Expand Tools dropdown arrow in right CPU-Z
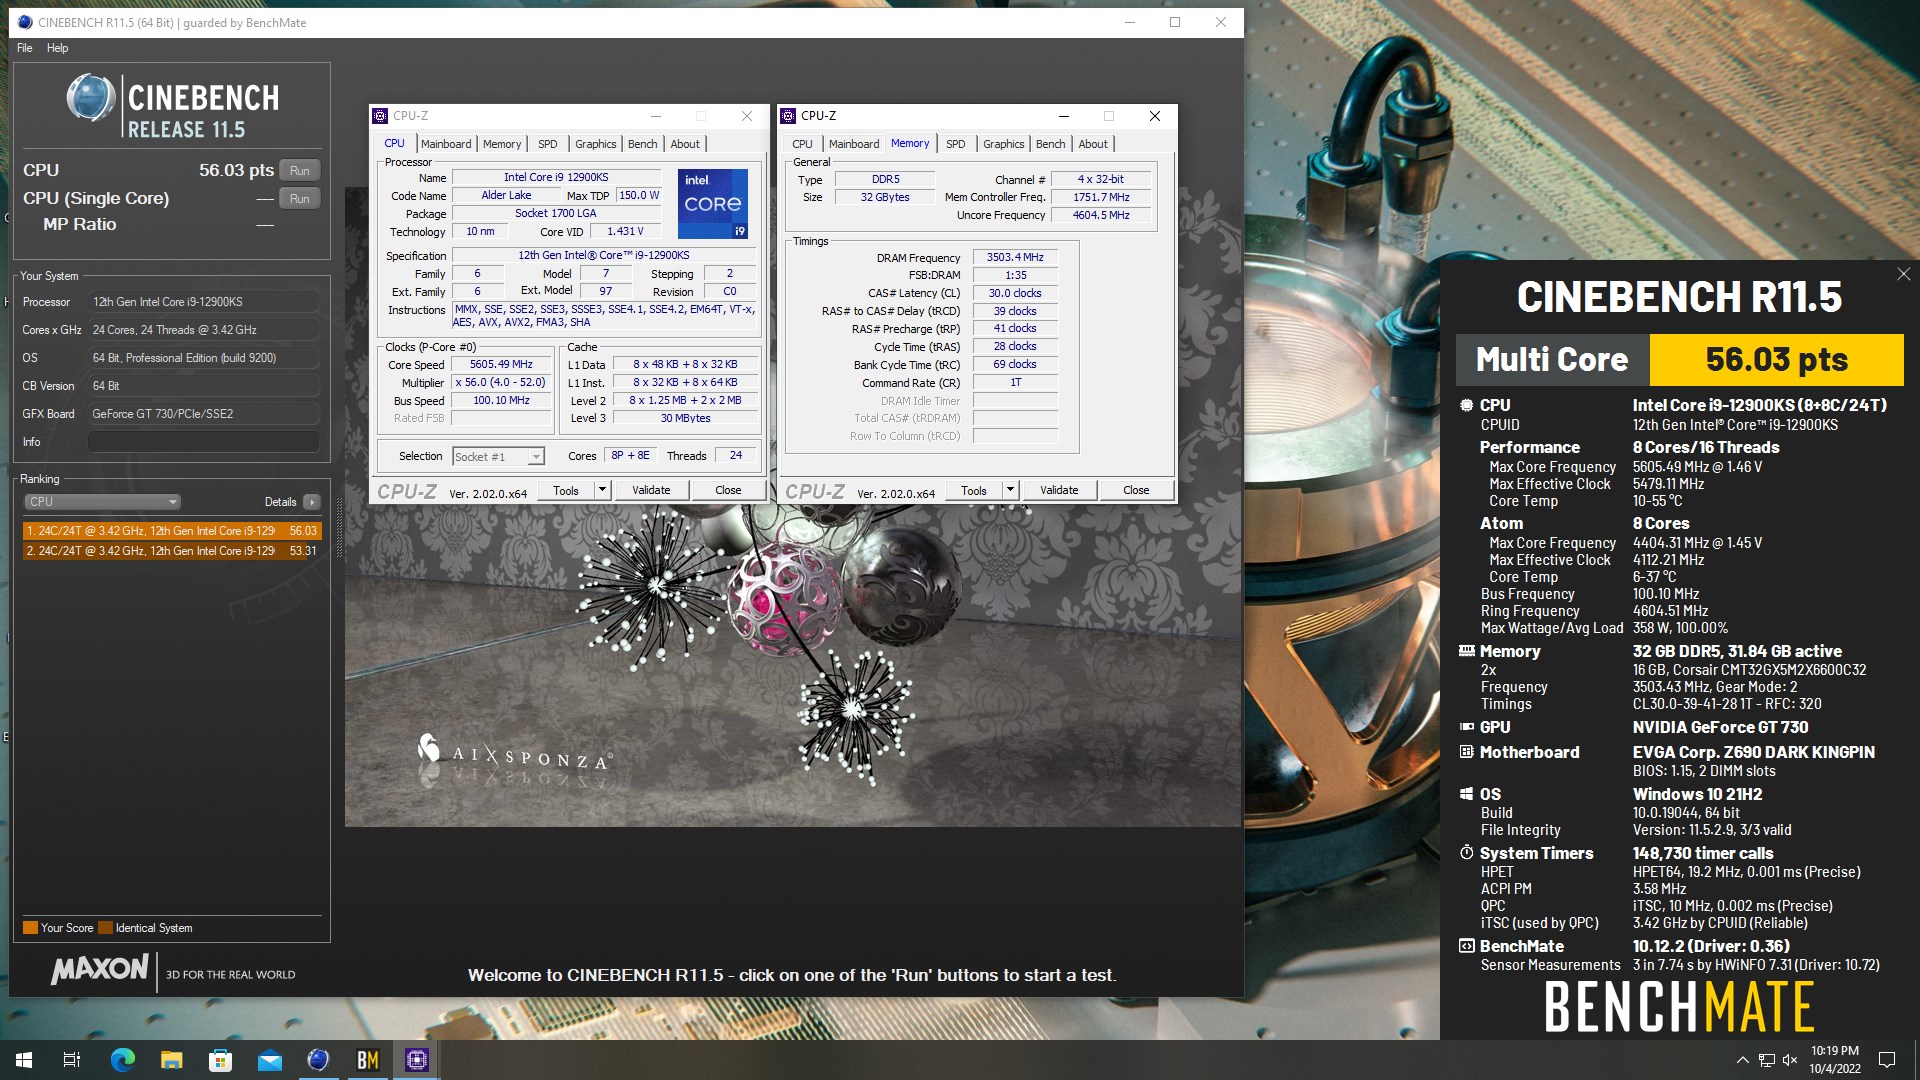The image size is (1920, 1080). click(x=1011, y=491)
